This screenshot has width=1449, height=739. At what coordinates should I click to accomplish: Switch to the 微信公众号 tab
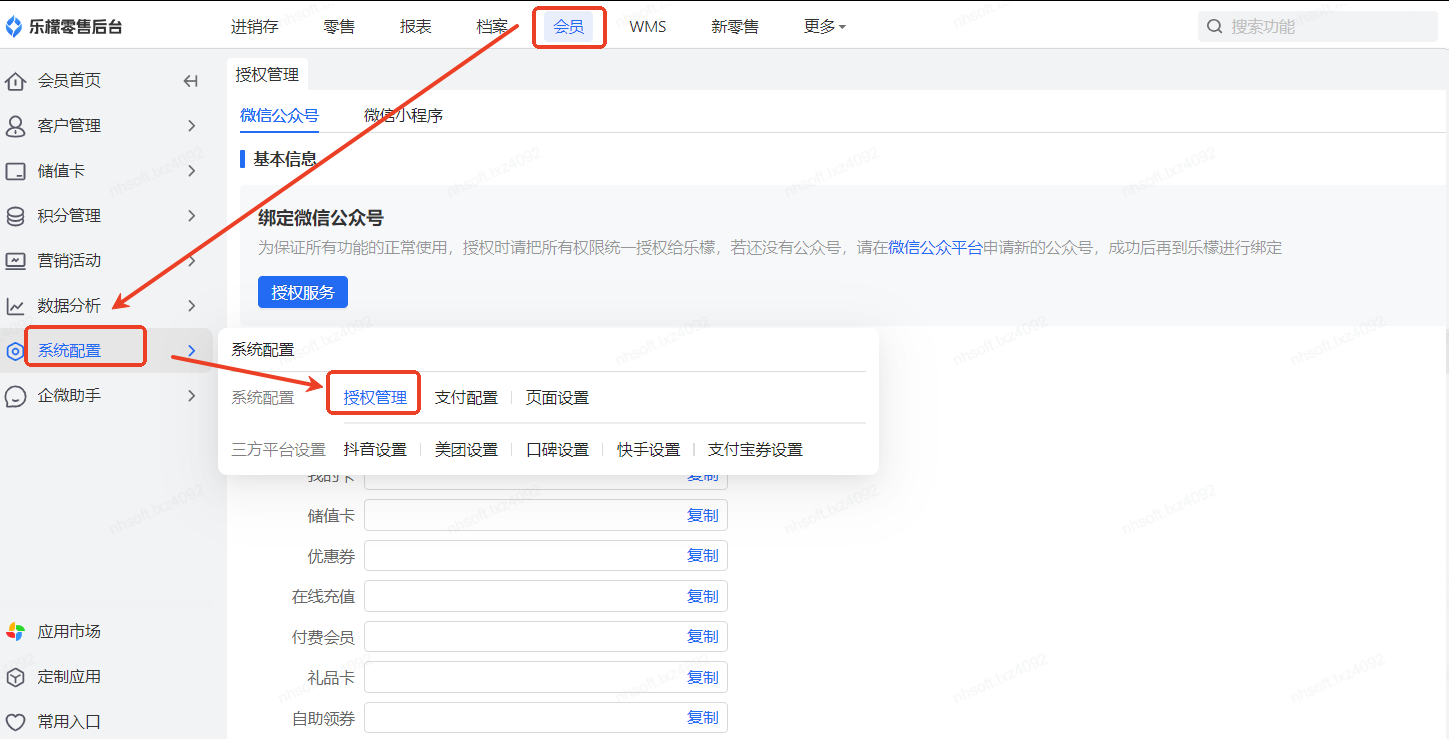[279, 115]
